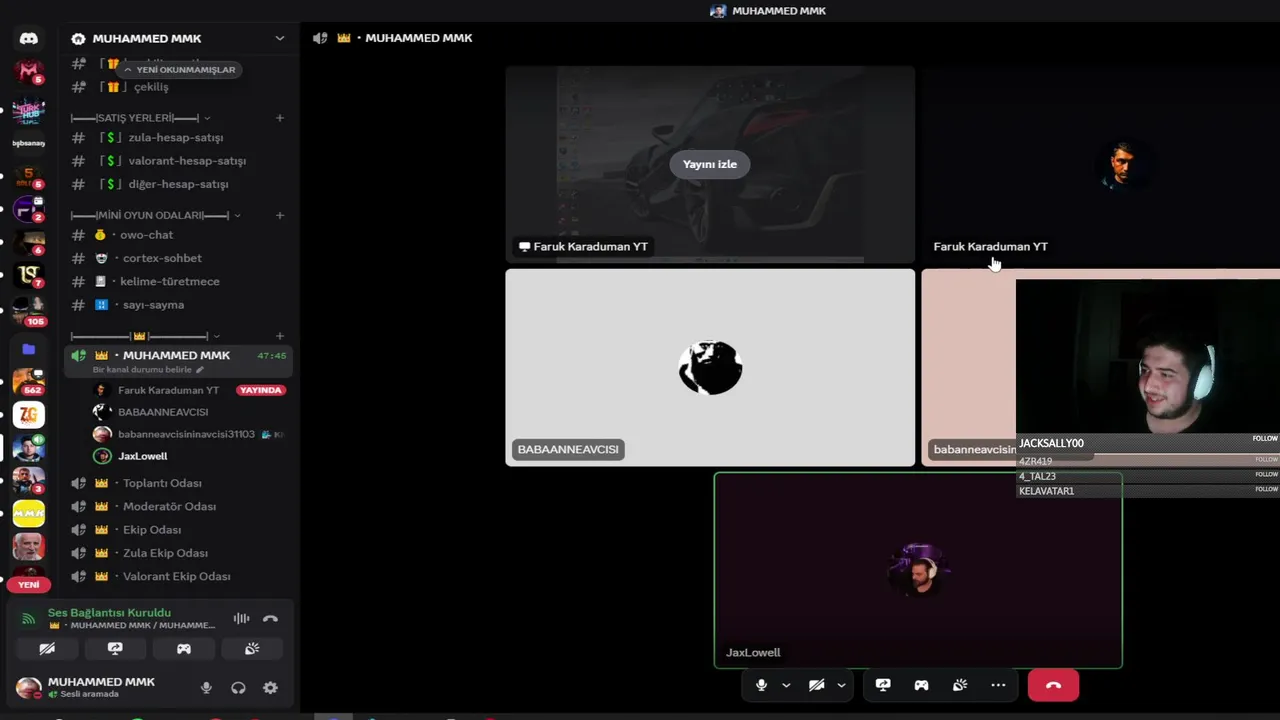Open user settings gear
The width and height of the screenshot is (1280, 720).
pos(270,688)
